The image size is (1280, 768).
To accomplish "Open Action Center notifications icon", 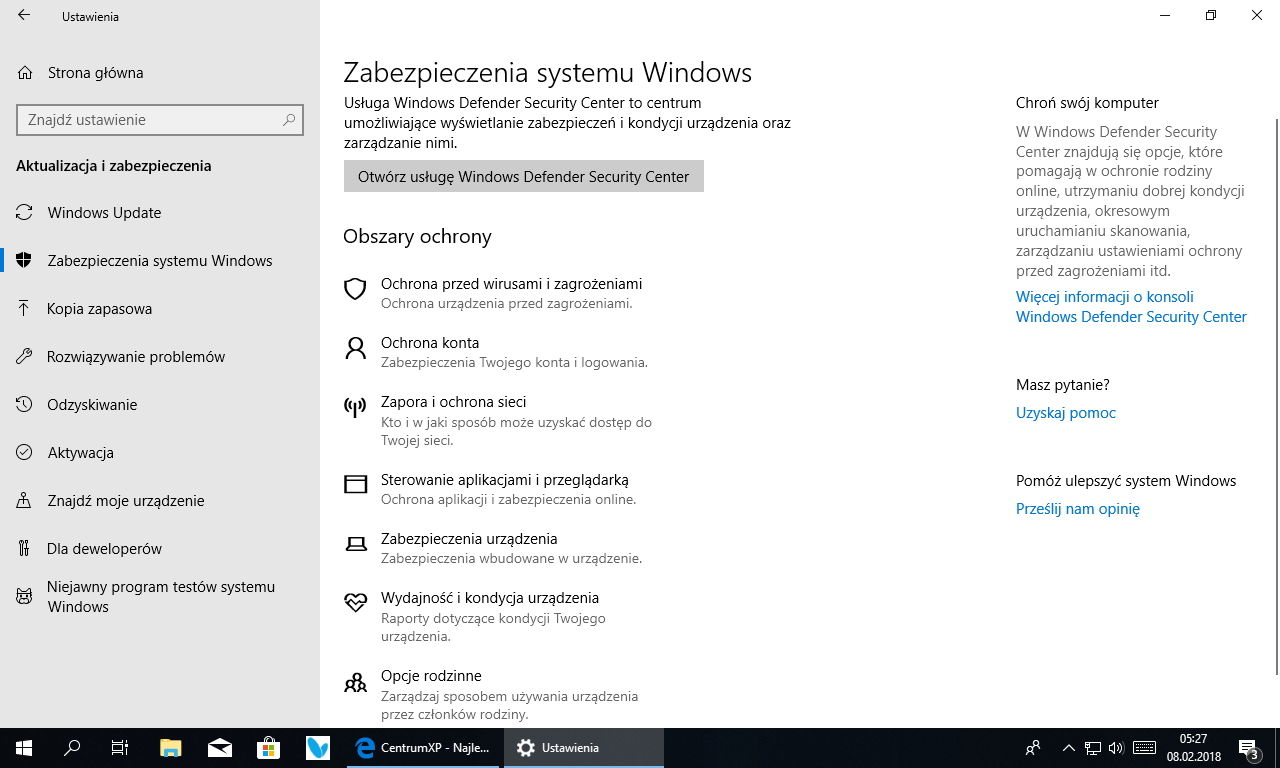I will pyautogui.click(x=1248, y=748).
